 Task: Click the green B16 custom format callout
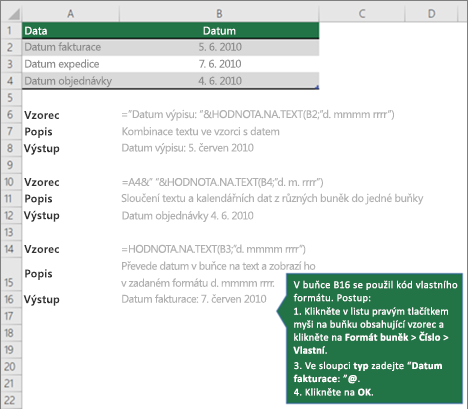click(374, 338)
